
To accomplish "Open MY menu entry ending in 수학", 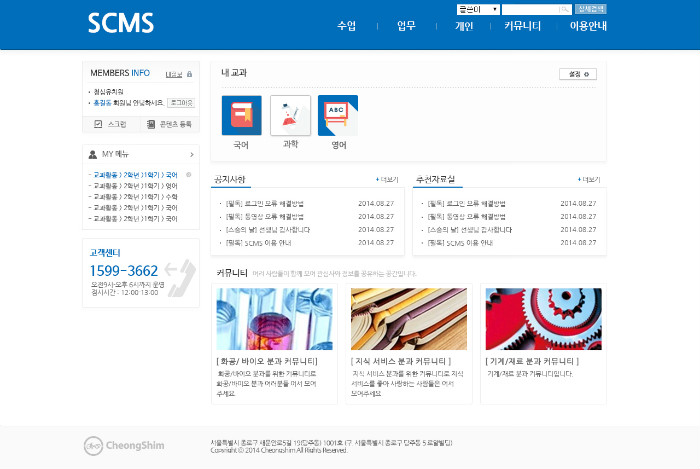I will point(135,197).
